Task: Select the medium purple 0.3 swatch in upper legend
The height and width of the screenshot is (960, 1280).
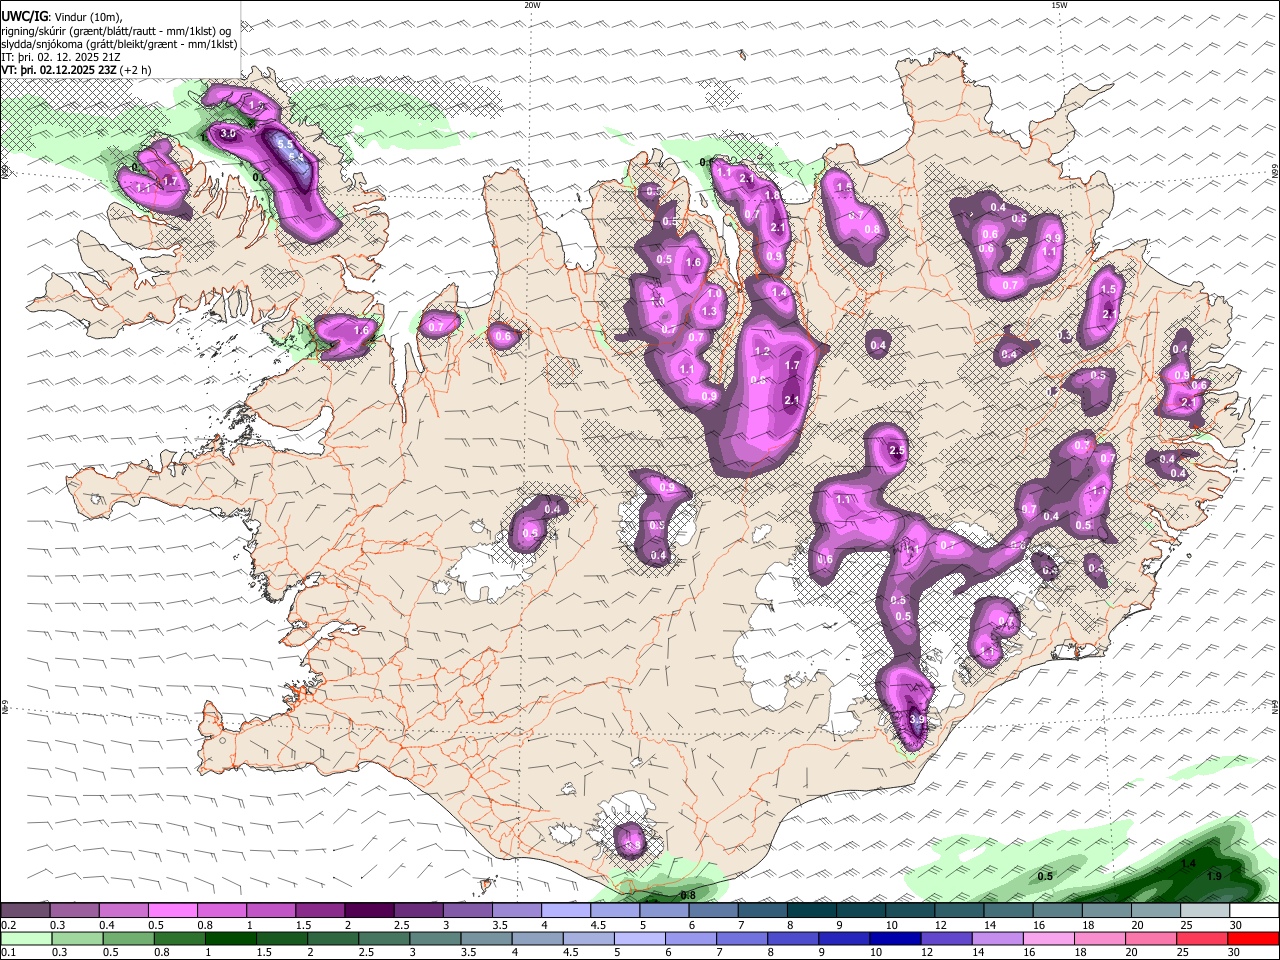Action: (x=74, y=910)
